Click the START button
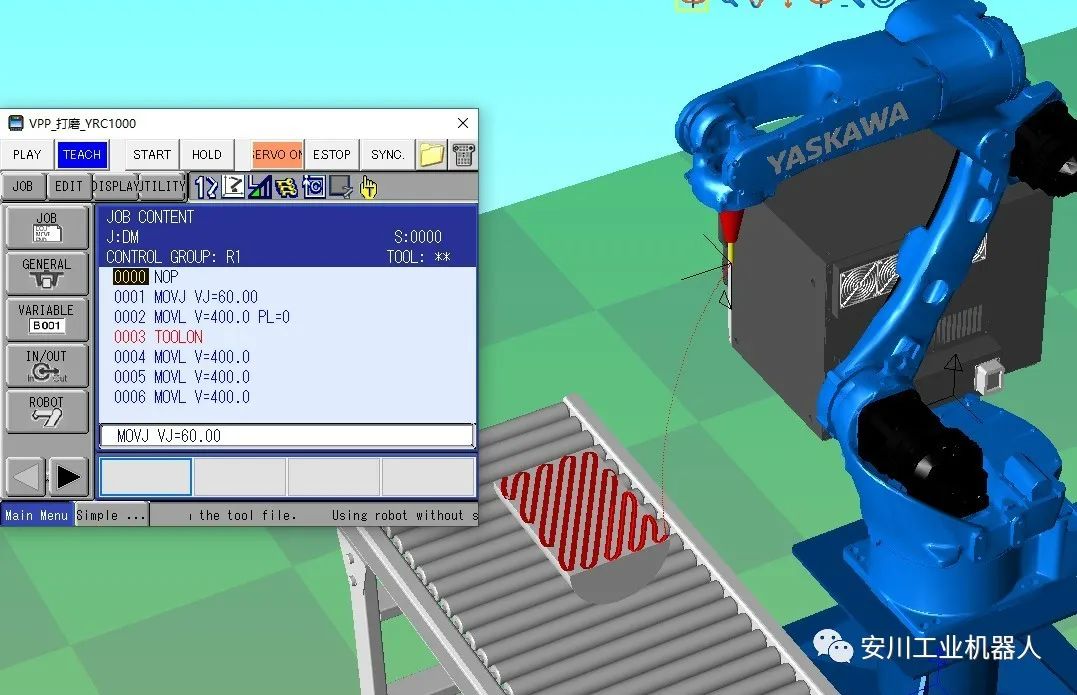Viewport: 1077px width, 695px height. pyautogui.click(x=152, y=155)
